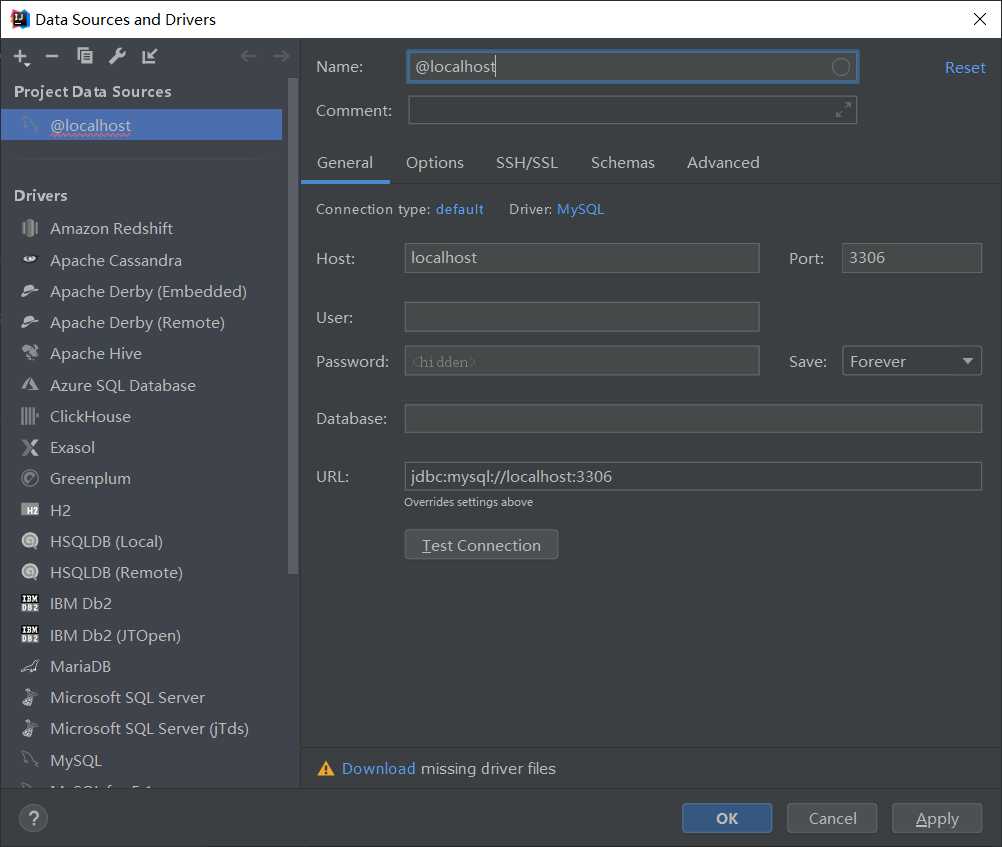The height and width of the screenshot is (847, 1002).
Task: Confirm with OK button
Action: tap(727, 818)
